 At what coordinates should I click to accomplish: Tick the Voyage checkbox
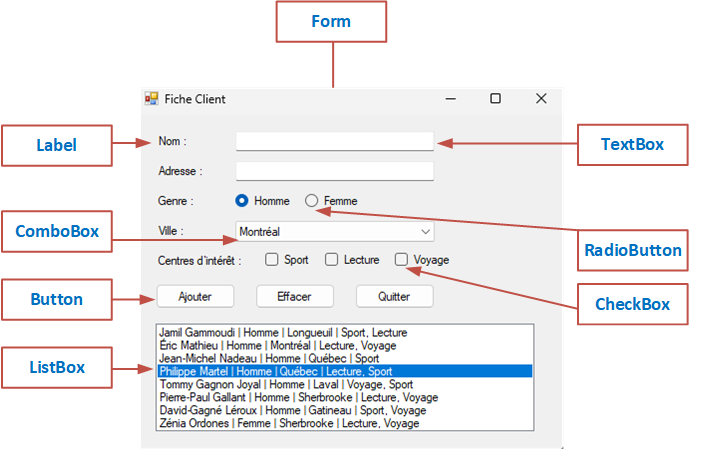(402, 260)
